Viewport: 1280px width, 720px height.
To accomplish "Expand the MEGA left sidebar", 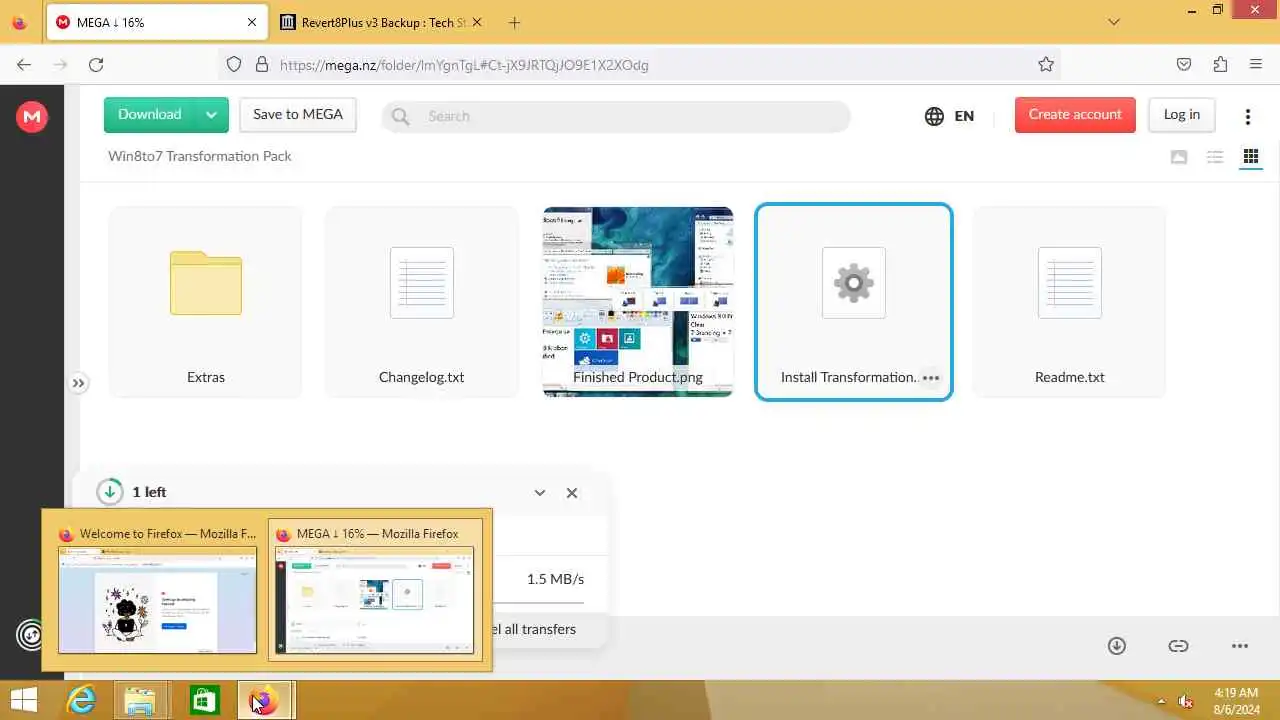I will [x=78, y=383].
